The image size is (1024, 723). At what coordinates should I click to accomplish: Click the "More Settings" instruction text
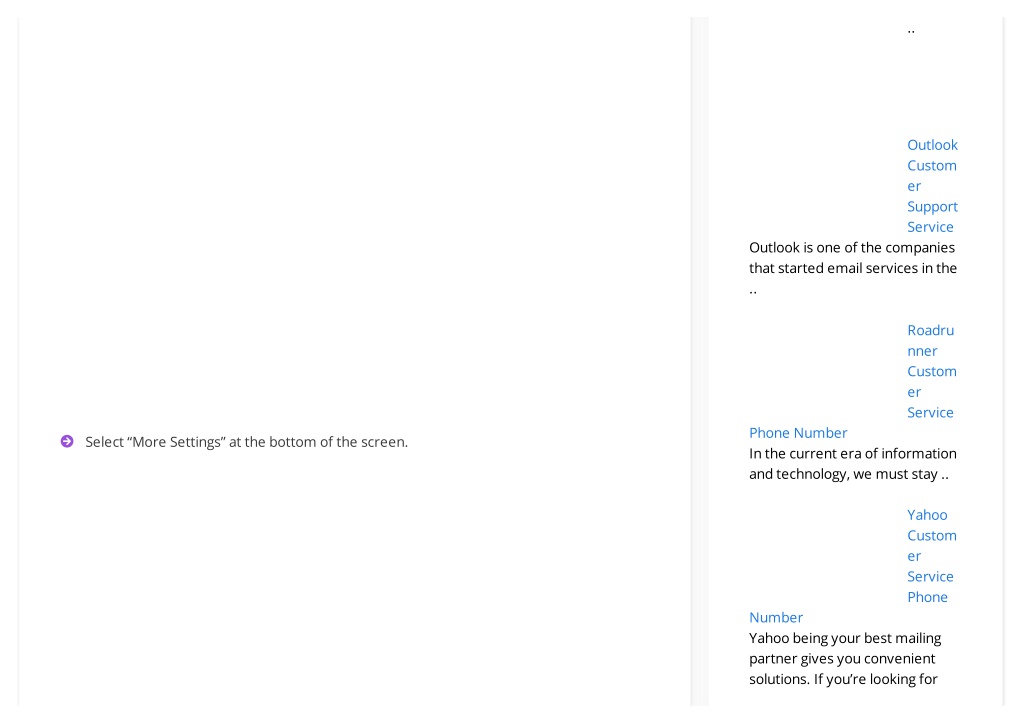pyautogui.click(x=246, y=442)
